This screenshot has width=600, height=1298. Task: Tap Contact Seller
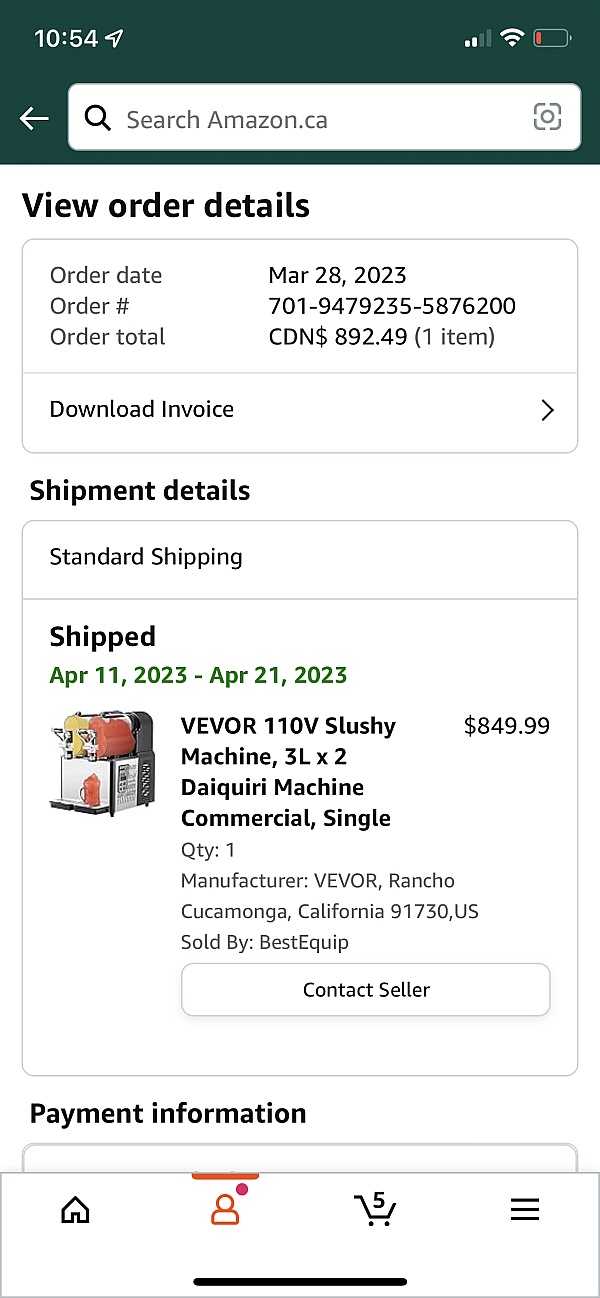pos(365,989)
